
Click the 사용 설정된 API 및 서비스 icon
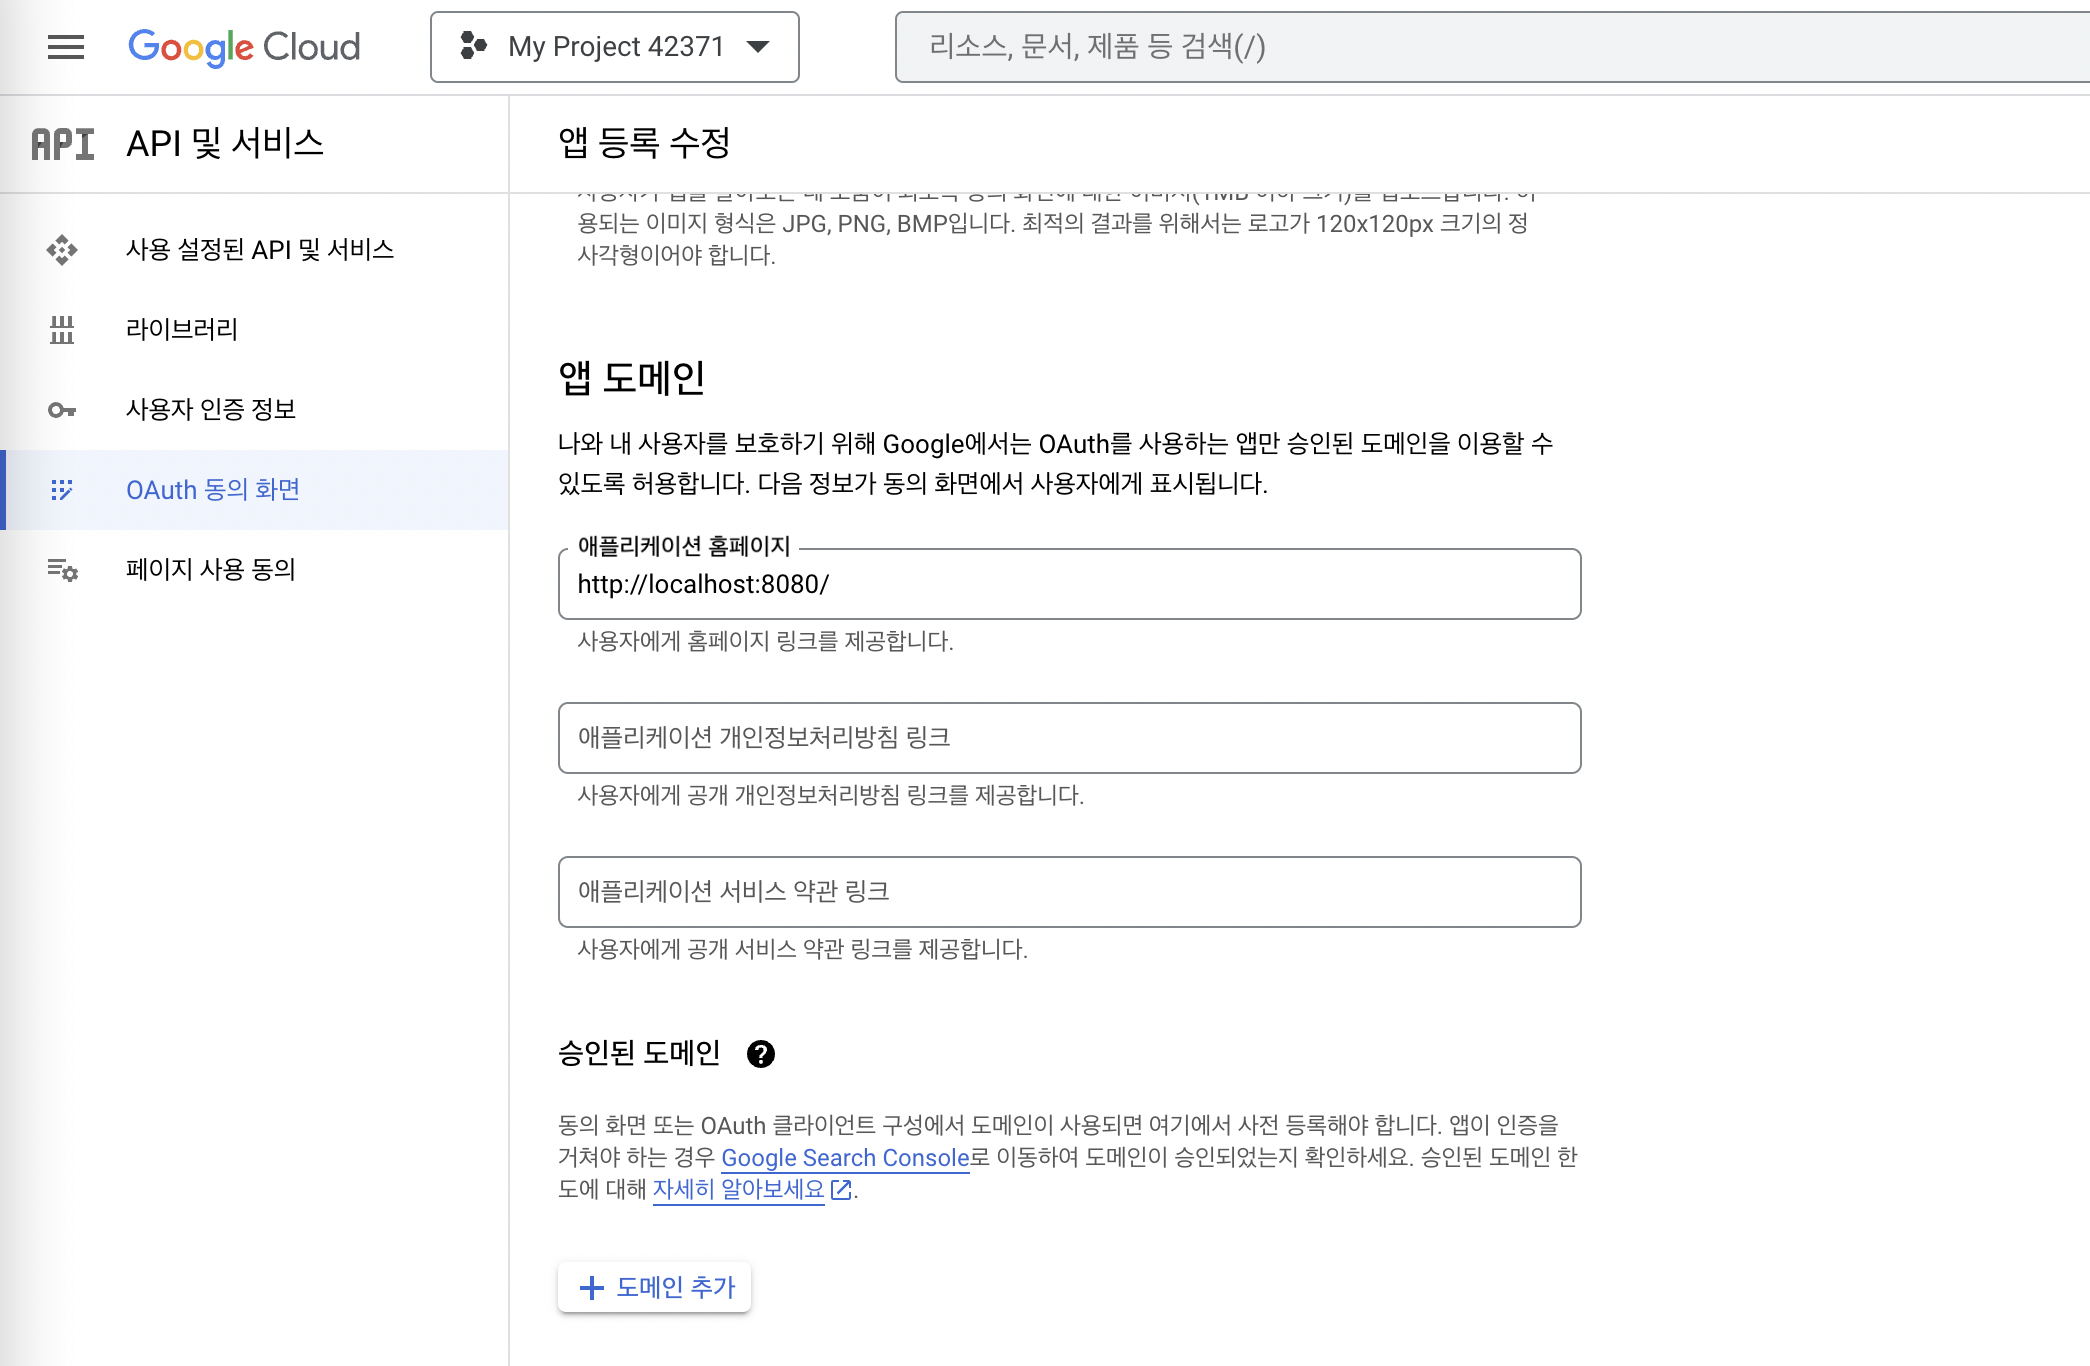pyautogui.click(x=62, y=250)
